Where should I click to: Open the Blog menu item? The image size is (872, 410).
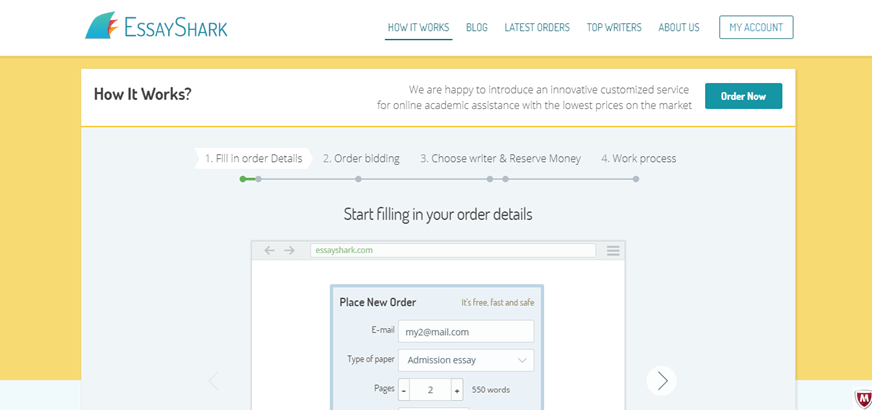coord(477,27)
